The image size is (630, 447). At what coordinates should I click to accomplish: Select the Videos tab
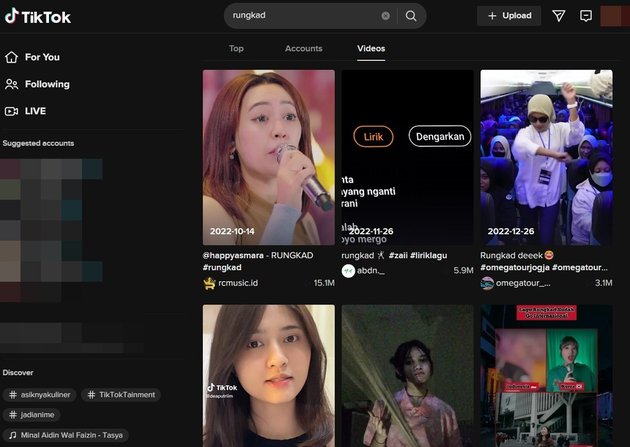[x=371, y=48]
